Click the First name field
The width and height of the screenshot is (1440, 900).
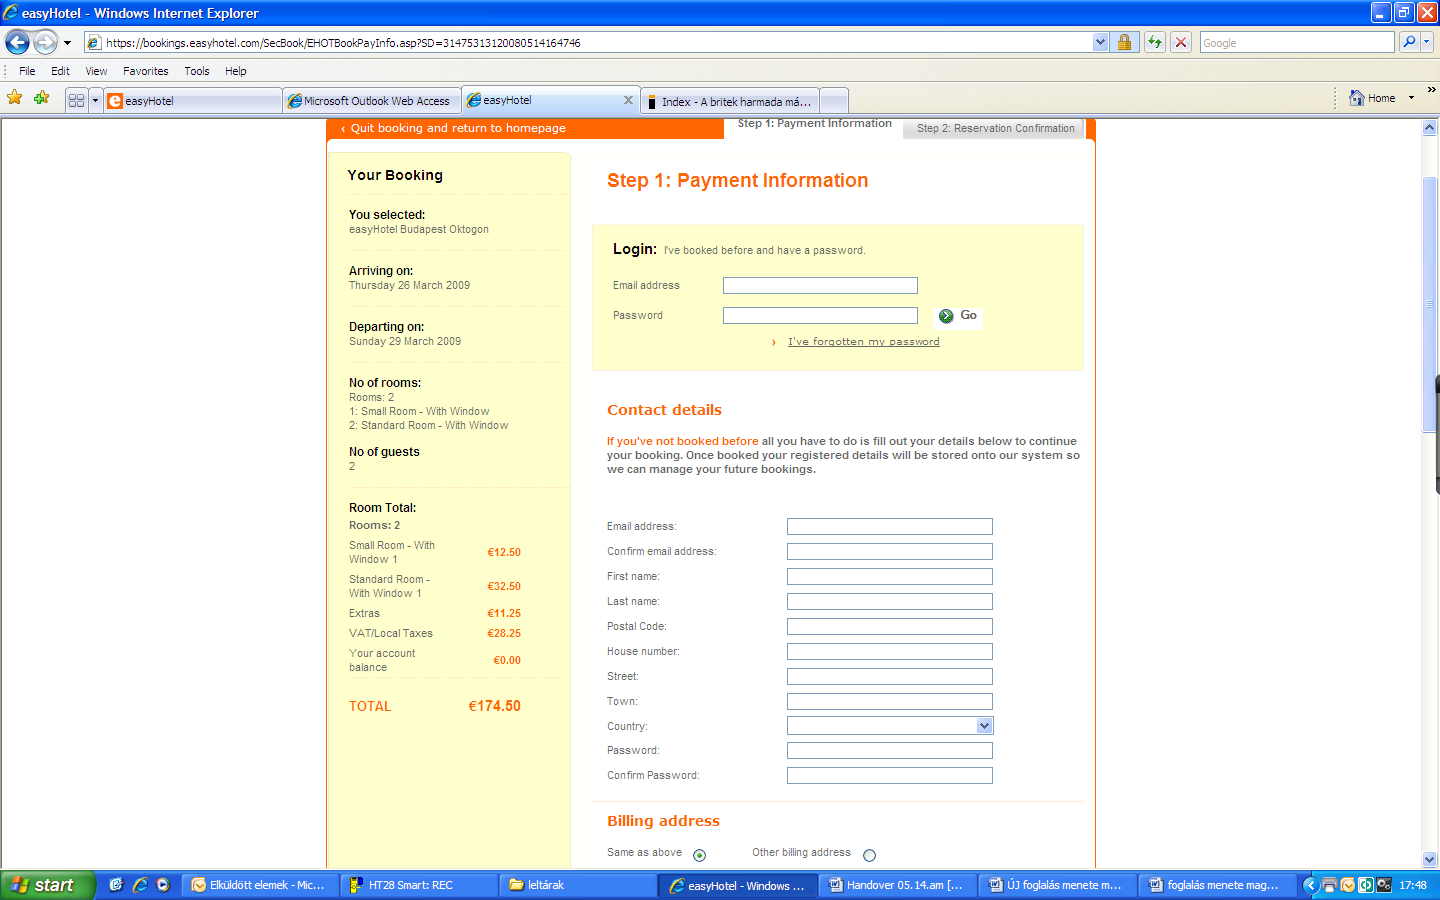pos(890,577)
